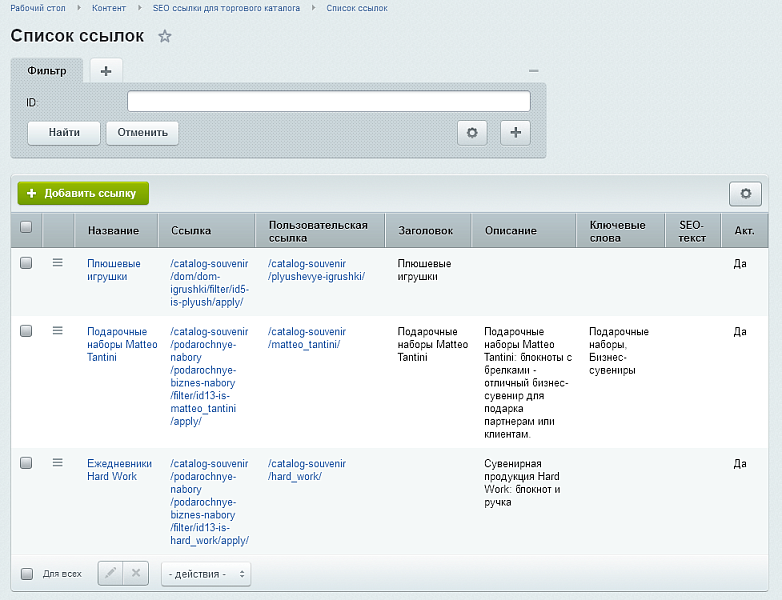This screenshot has height=600, width=782.
Task: Open list settings gear above table
Action: tap(745, 193)
